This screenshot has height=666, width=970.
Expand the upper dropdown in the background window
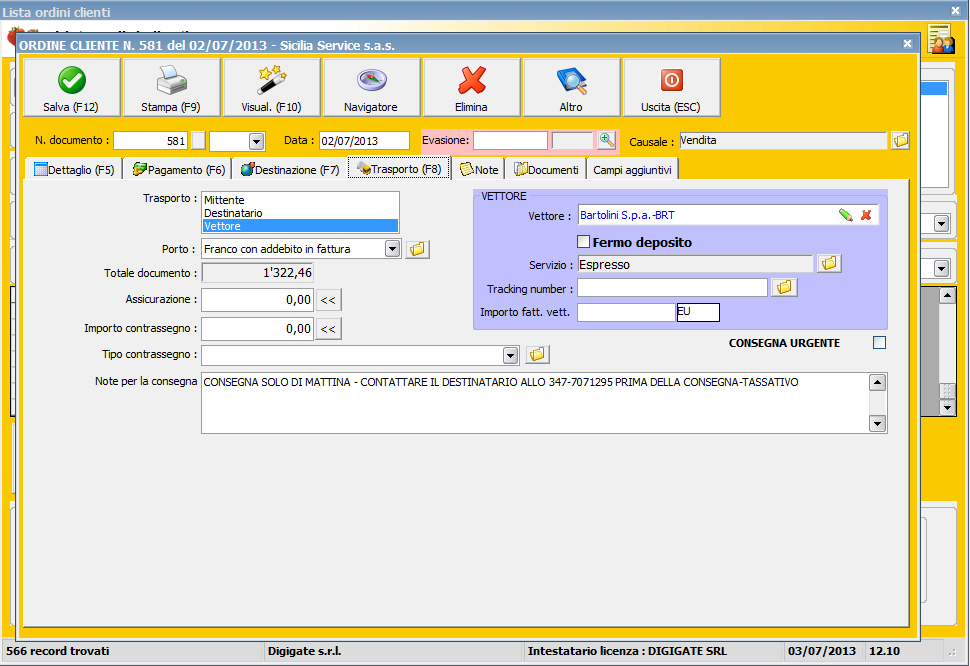point(942,223)
